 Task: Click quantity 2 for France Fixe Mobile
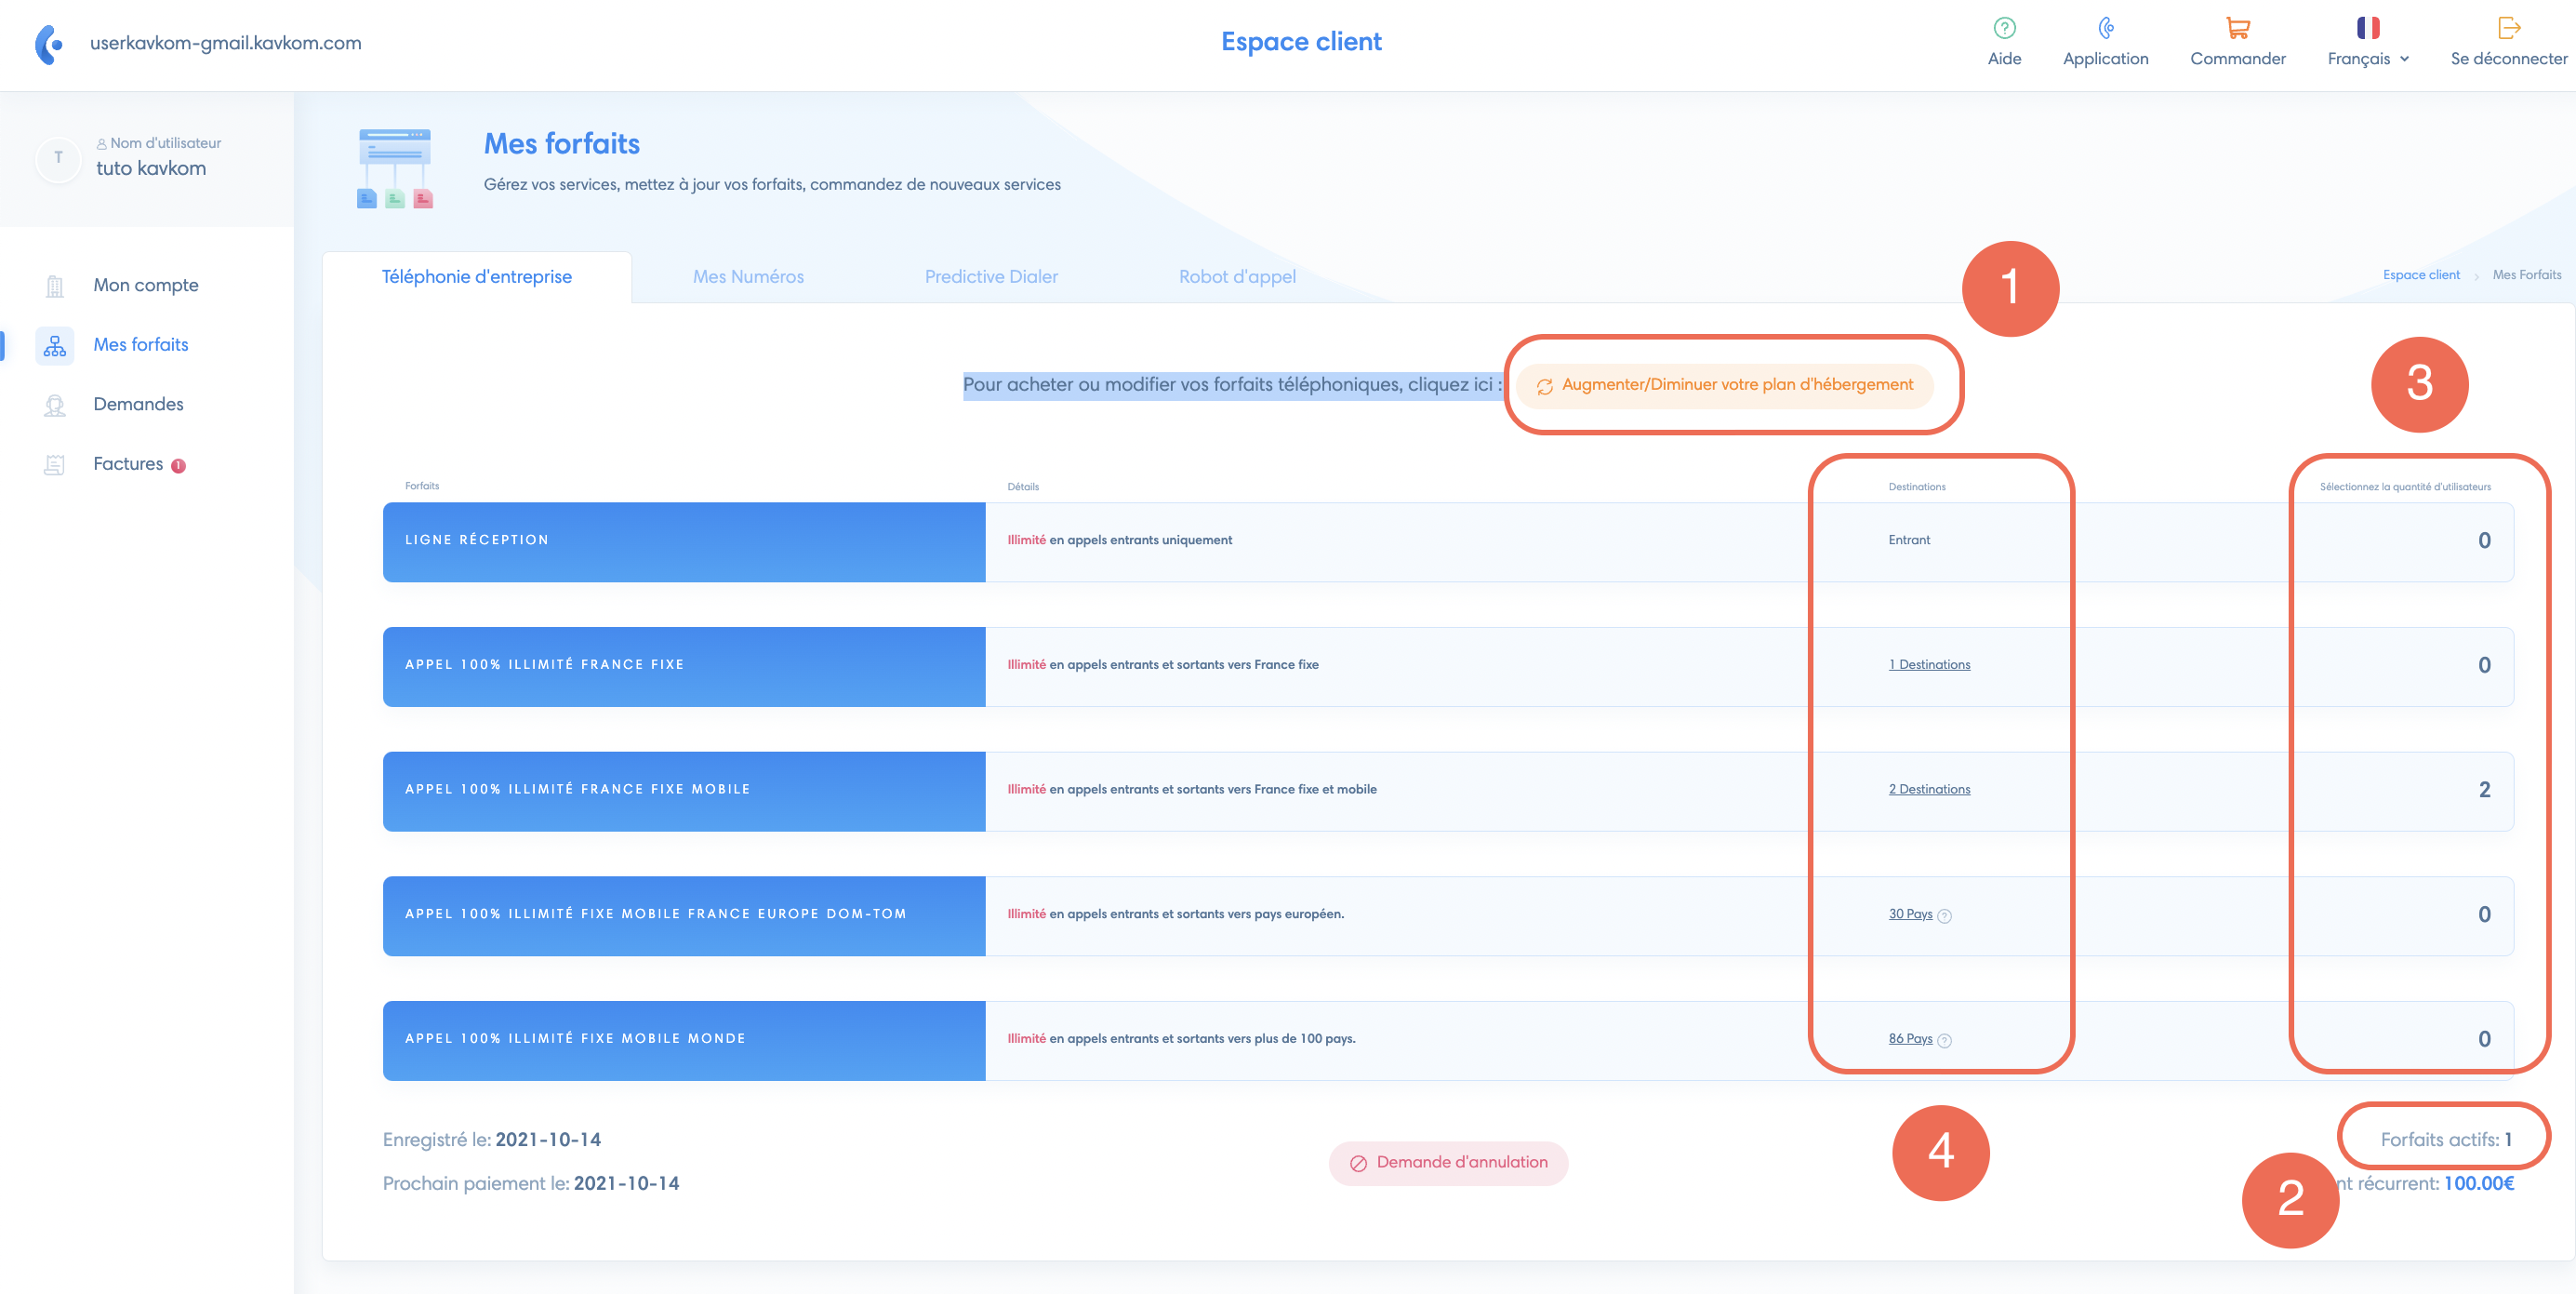coord(2484,790)
